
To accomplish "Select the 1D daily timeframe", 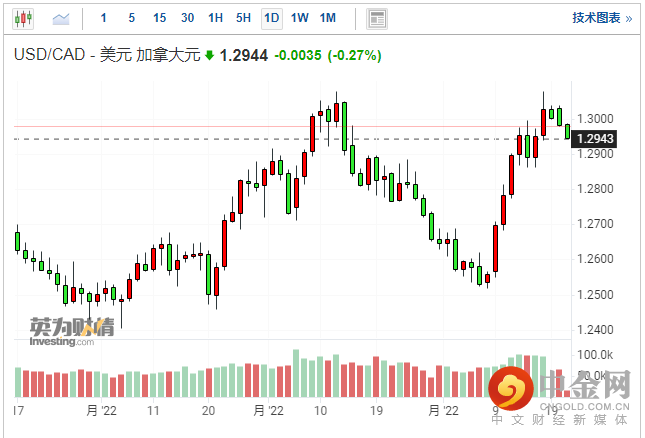I will click(272, 18).
